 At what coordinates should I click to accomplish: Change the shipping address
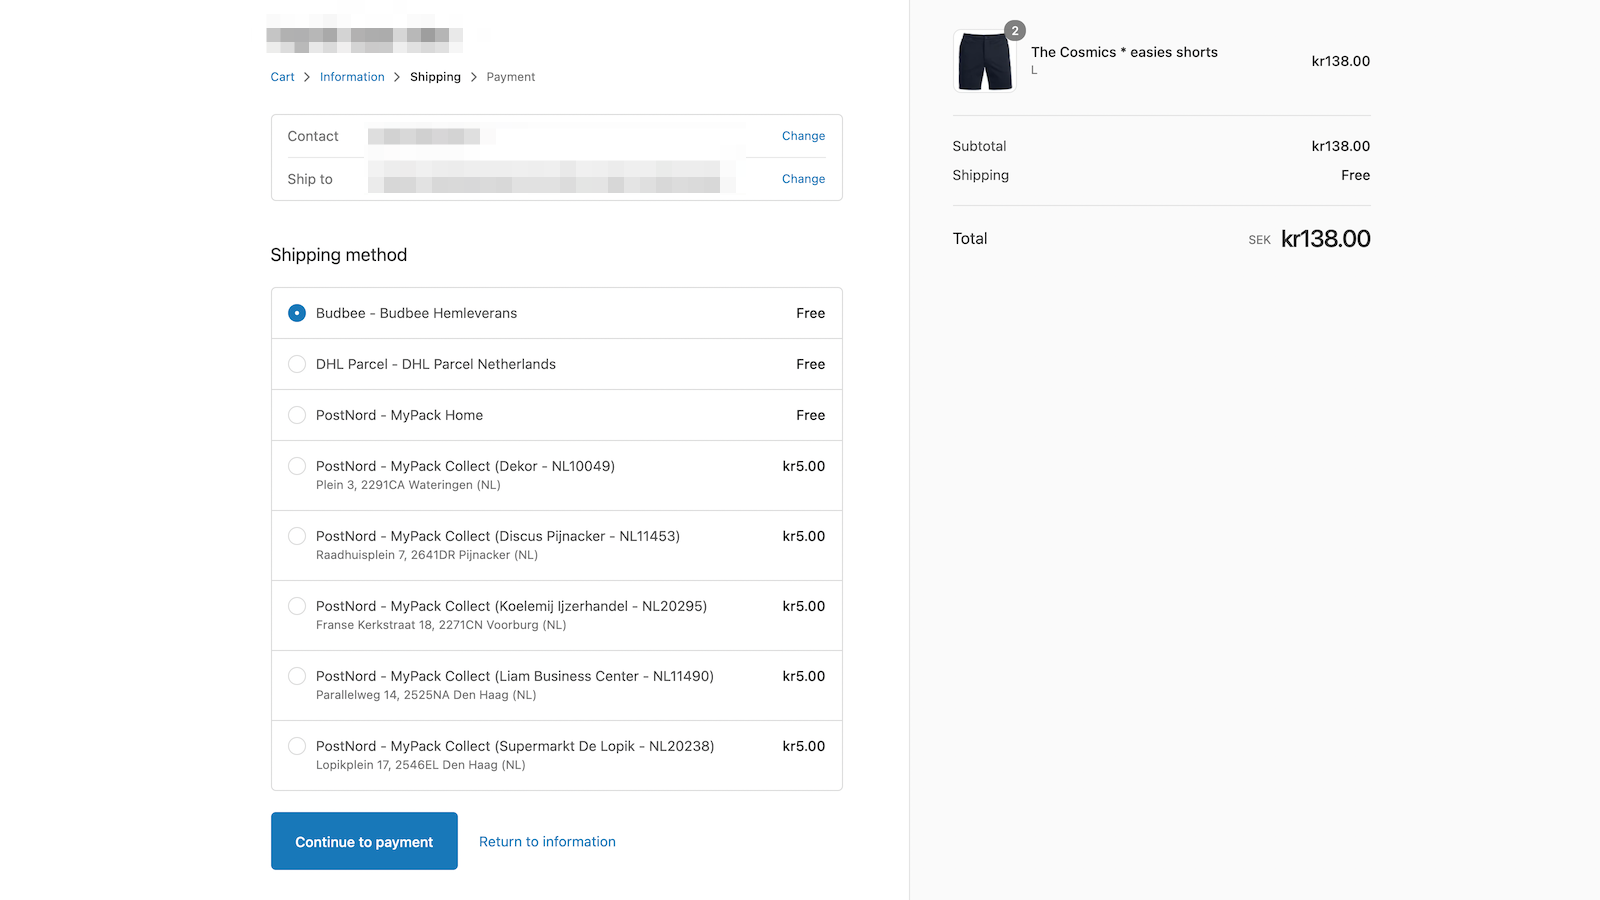803,179
